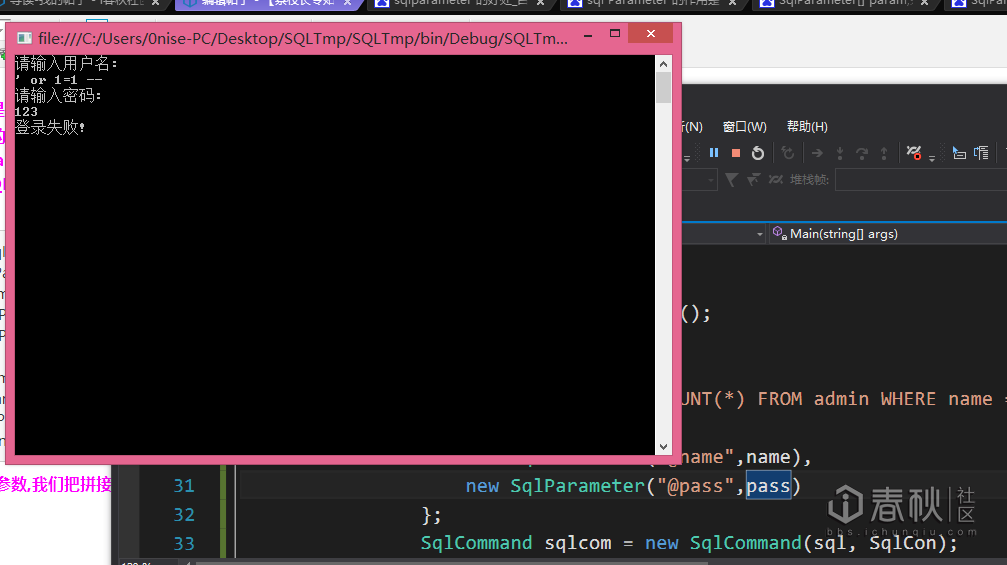This screenshot has height=565, width=1007.
Task: Click the }; closing brace on line 32
Action: point(432,515)
